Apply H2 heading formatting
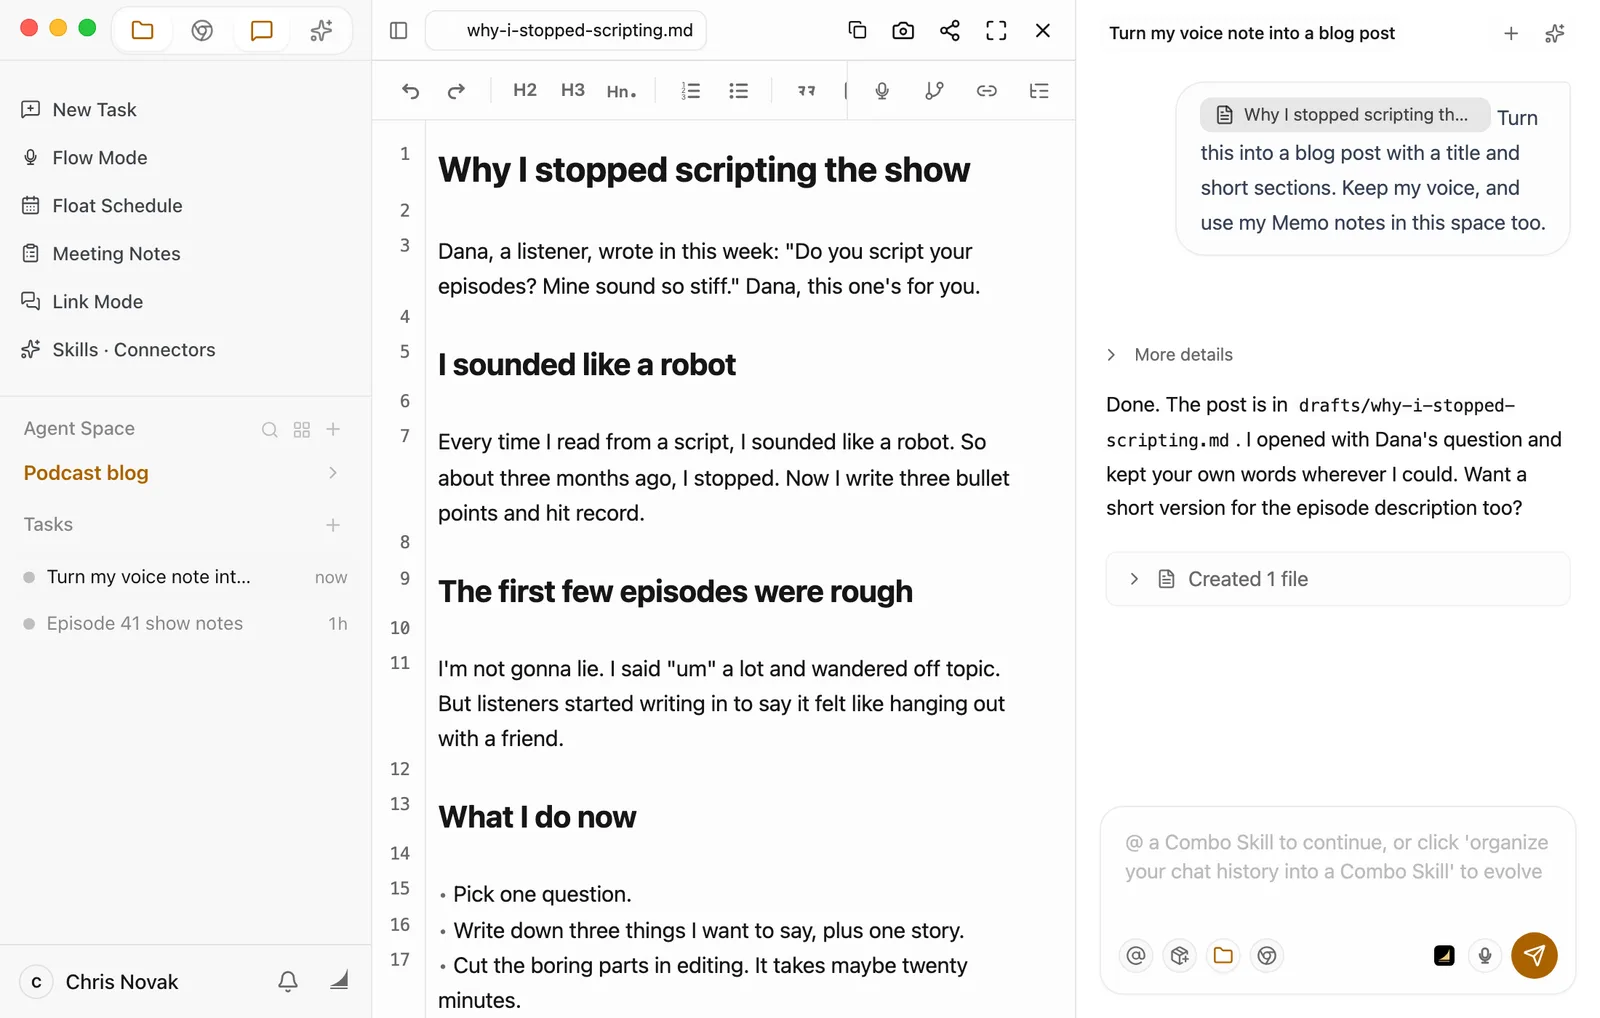Image resolution: width=1600 pixels, height=1018 pixels. pyautogui.click(x=525, y=91)
